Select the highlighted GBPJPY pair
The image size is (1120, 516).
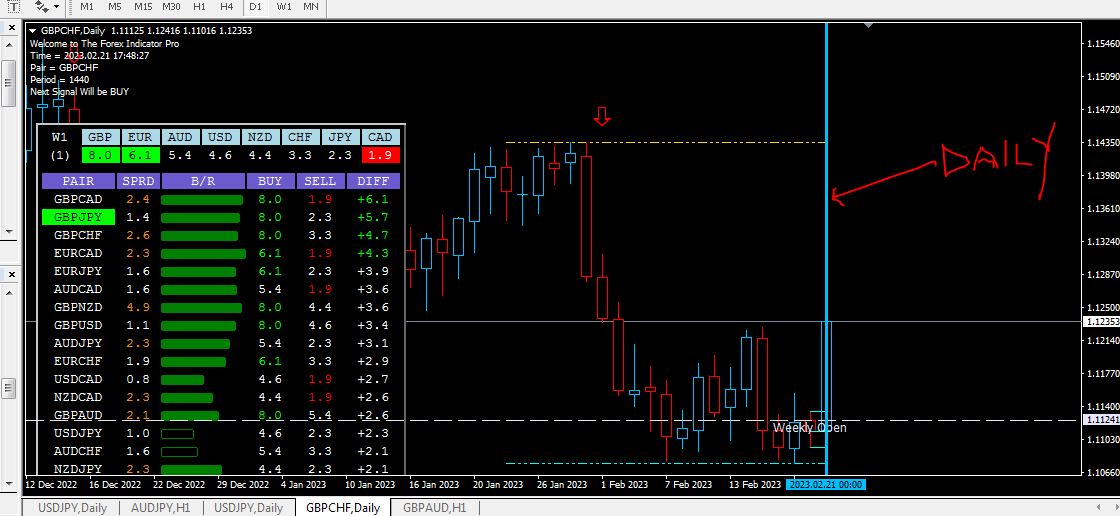tap(78, 217)
